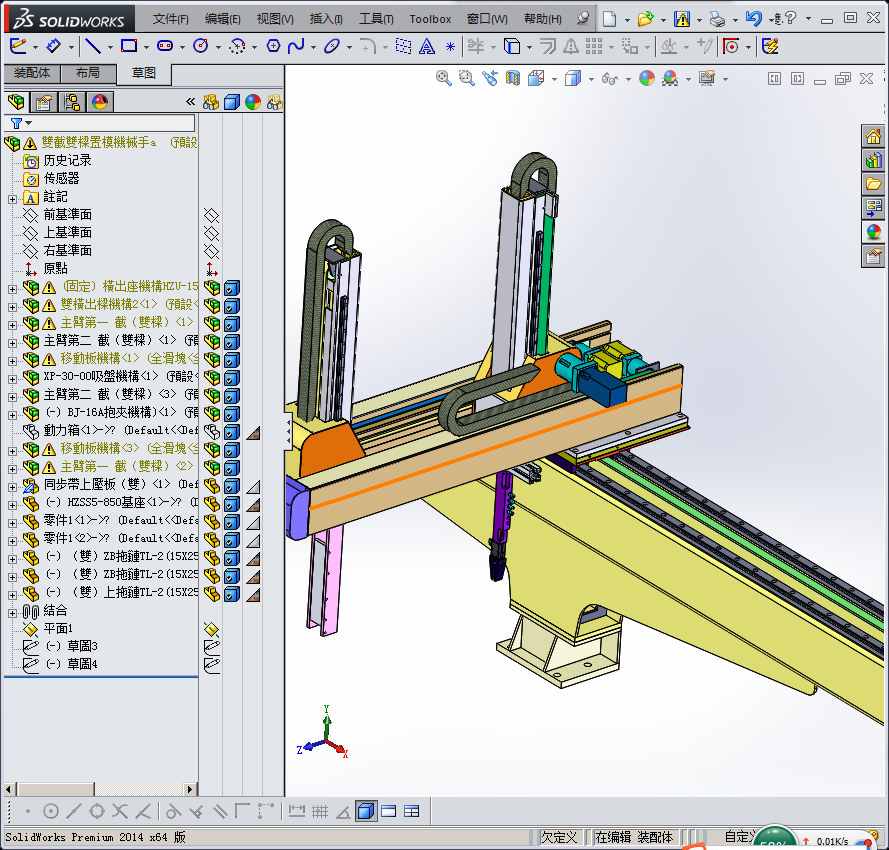Screen dimensions: 889x850
Task: Select 原點 origin in feature tree
Action: coord(56,269)
